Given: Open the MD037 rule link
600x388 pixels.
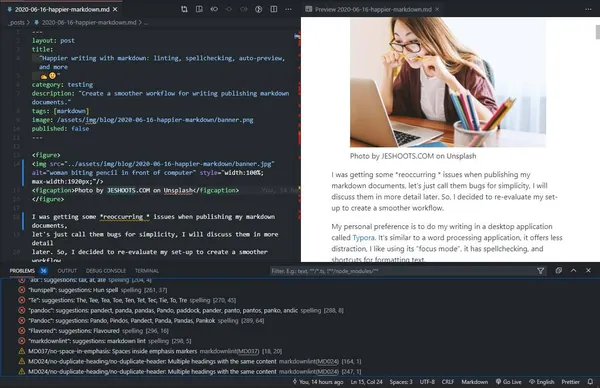Looking at the screenshot, I should 248,351.
